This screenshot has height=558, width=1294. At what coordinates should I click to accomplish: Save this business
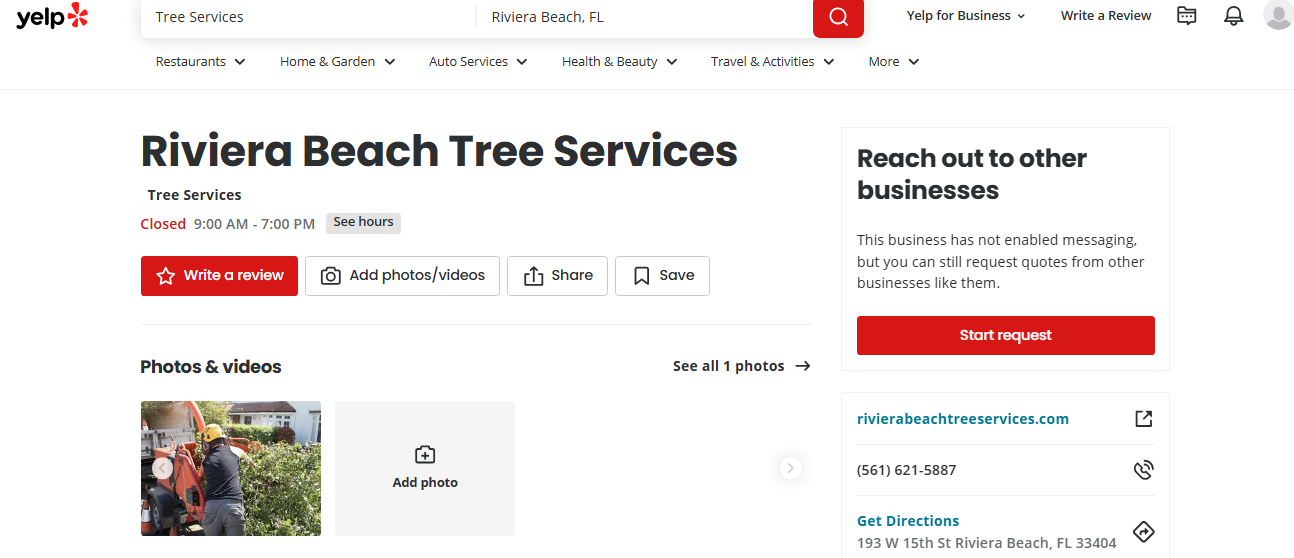click(662, 276)
